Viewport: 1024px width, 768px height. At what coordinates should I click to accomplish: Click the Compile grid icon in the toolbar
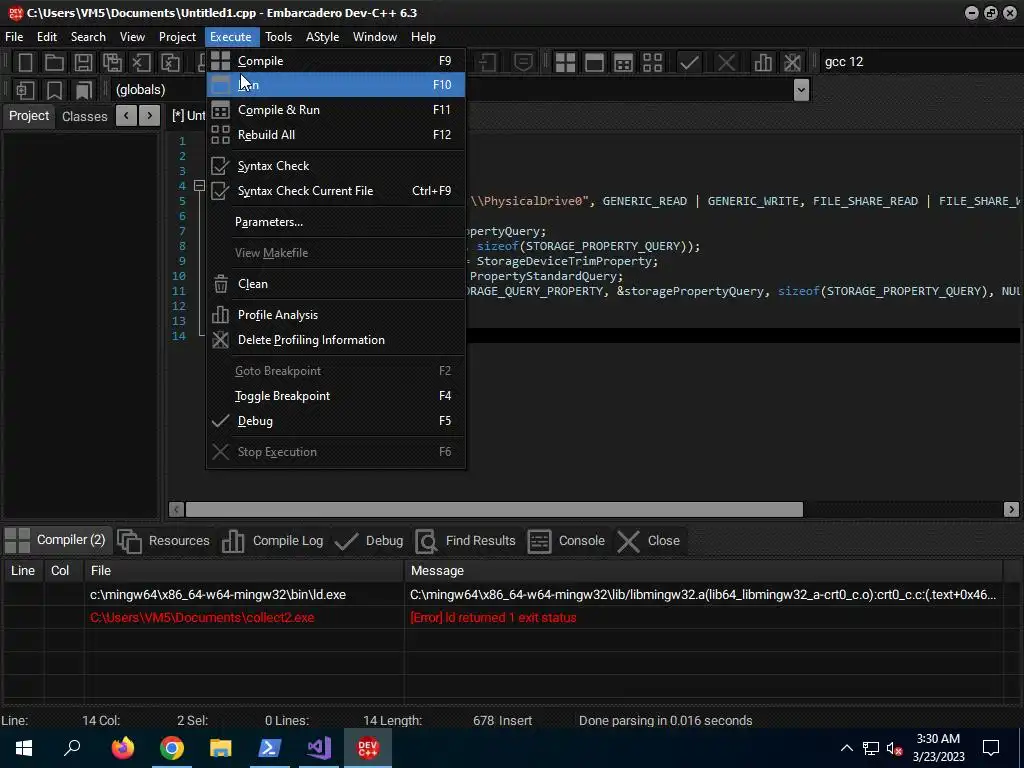coord(566,62)
